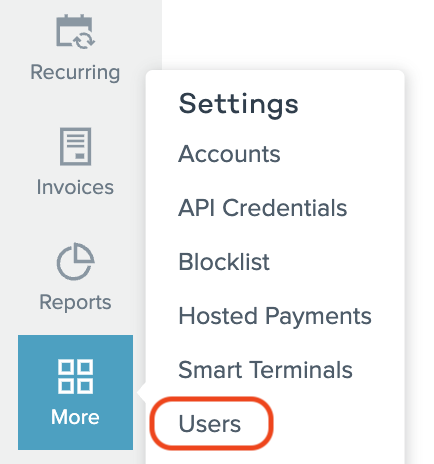Click the white More text label
Viewport: 434px width, 464px height.
click(x=75, y=417)
